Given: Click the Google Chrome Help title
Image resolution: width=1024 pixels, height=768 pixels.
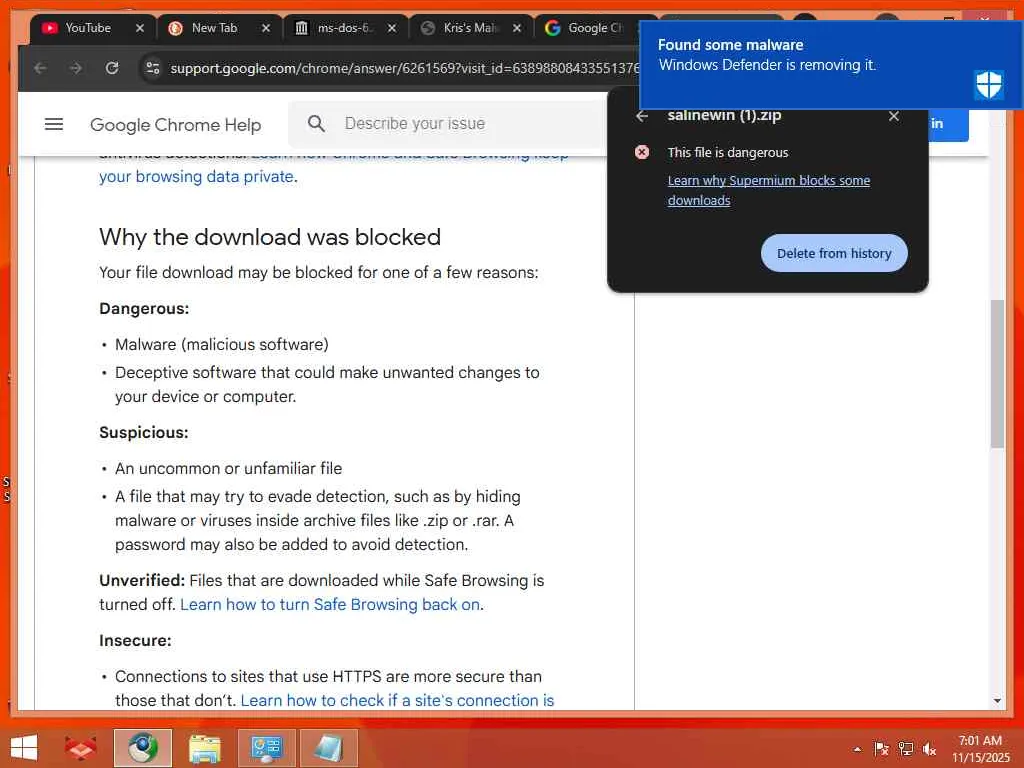Looking at the screenshot, I should [176, 125].
